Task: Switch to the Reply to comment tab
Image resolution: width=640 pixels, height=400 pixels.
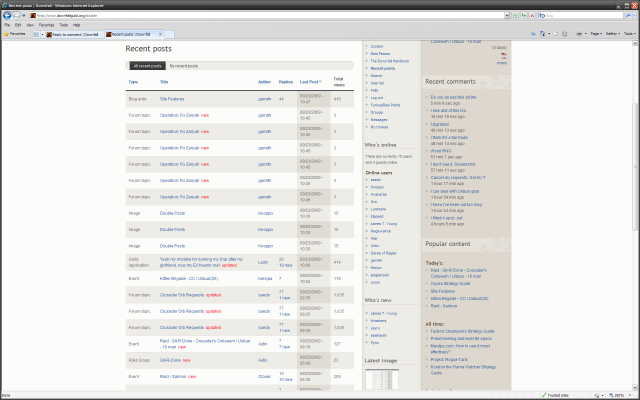Action: (74, 35)
